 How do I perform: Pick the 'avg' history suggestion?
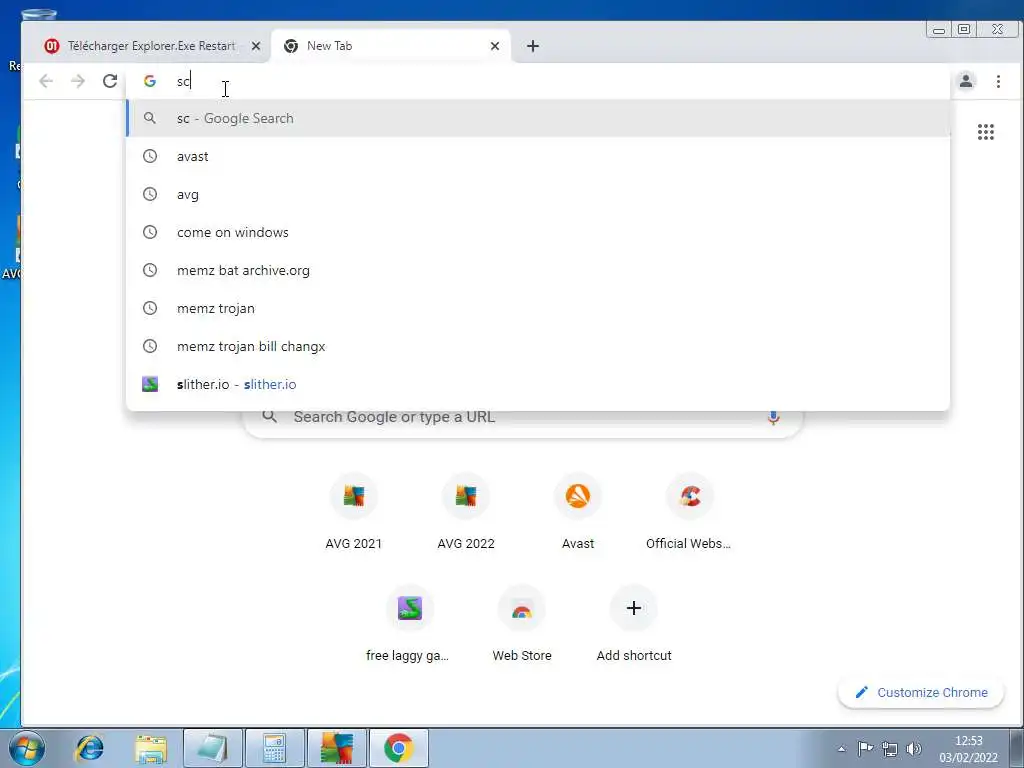click(538, 194)
